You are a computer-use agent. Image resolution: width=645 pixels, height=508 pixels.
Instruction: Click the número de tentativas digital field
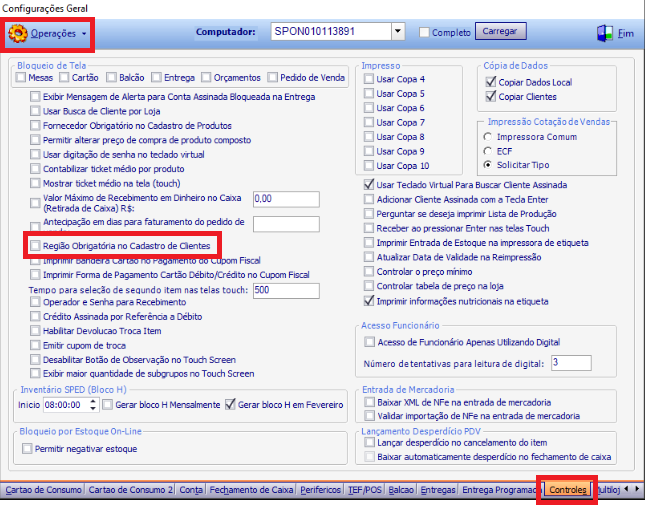pos(571,363)
